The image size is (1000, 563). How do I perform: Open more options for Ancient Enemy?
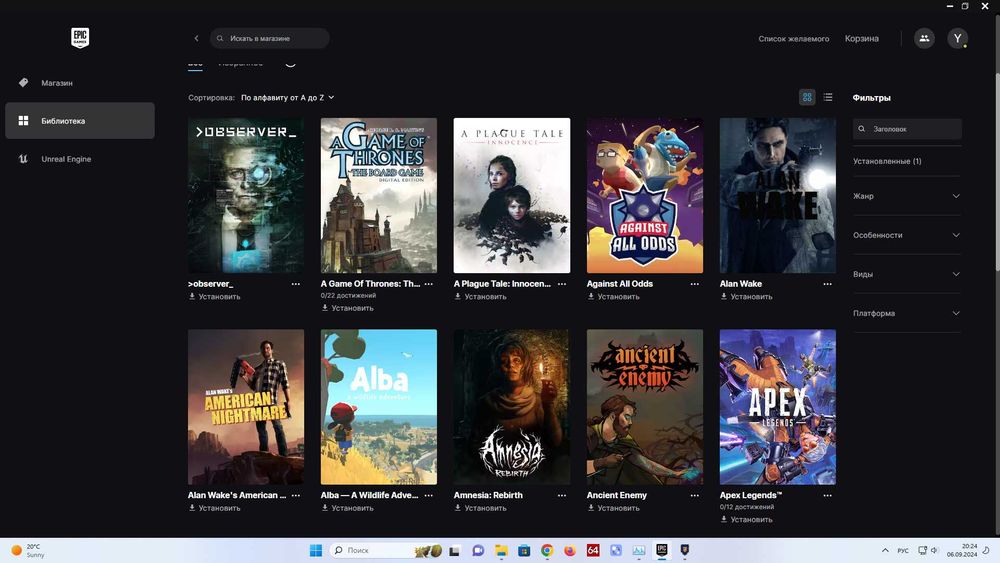[695, 495]
